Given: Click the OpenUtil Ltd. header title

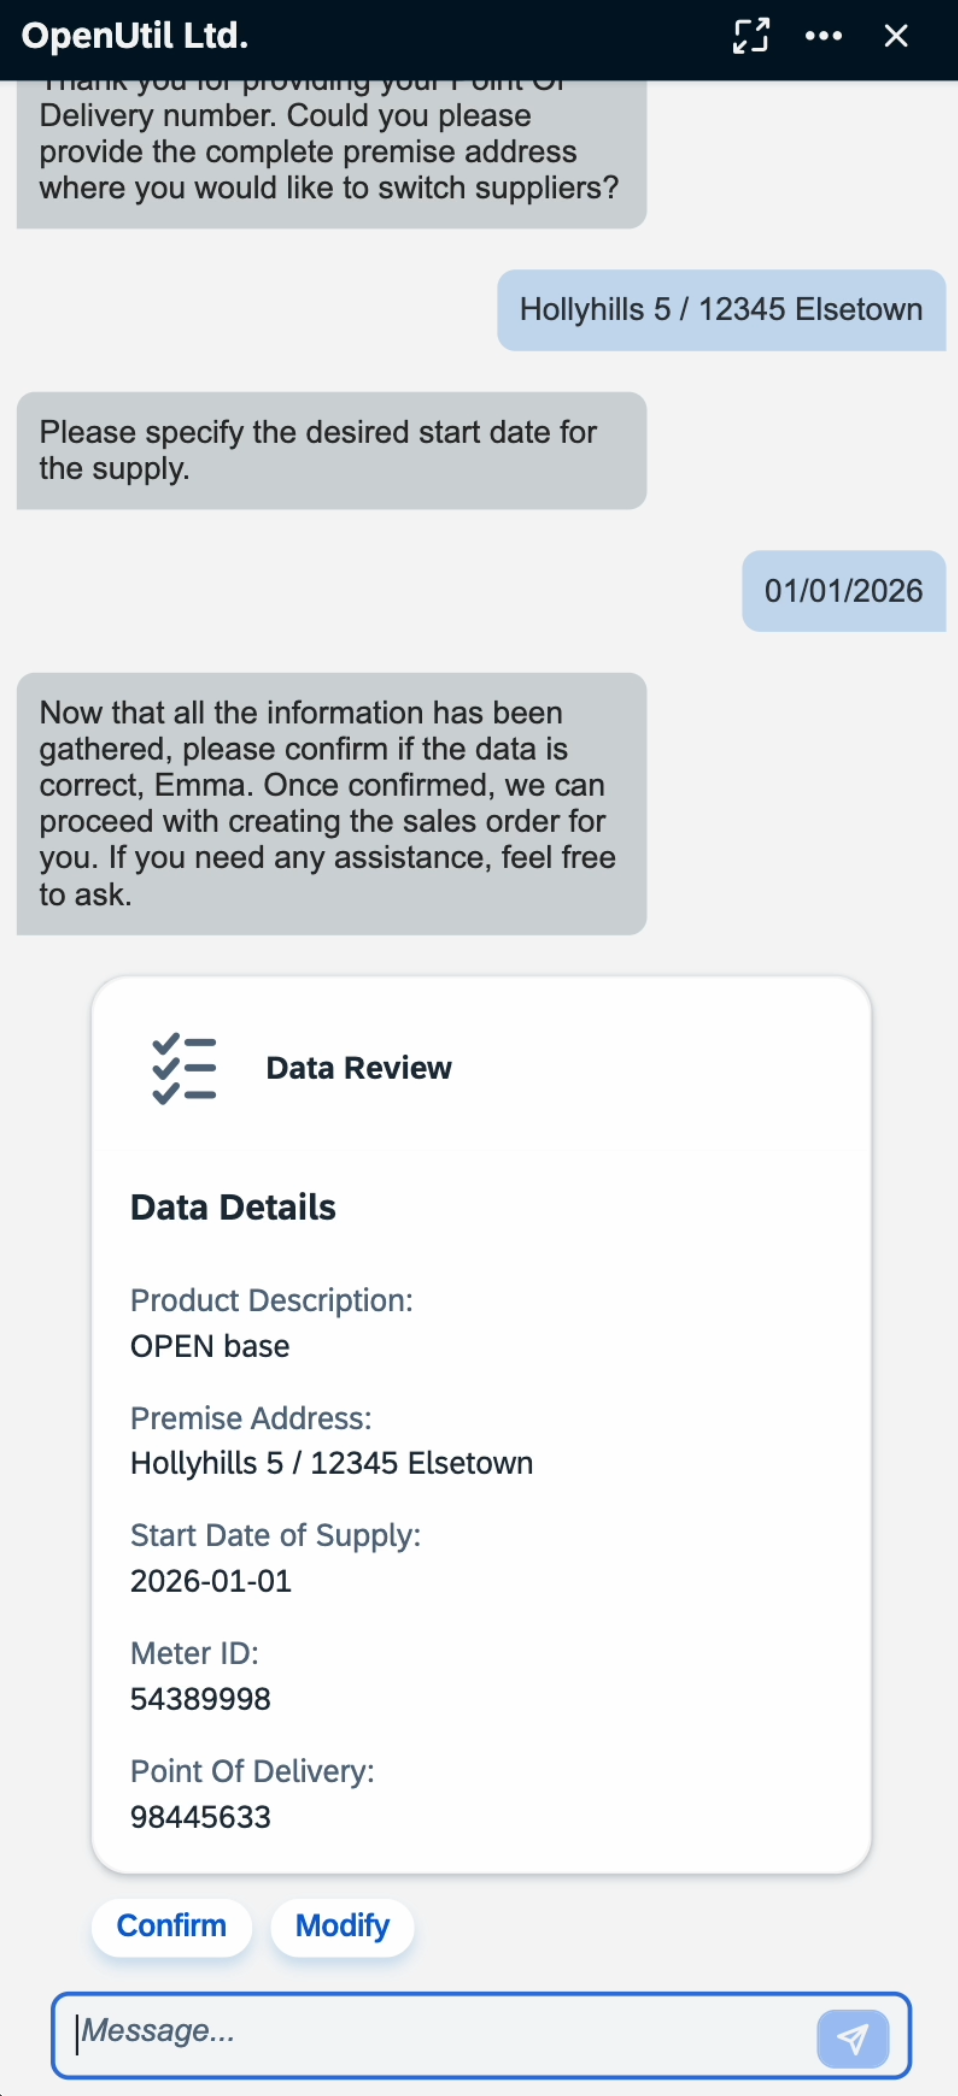Looking at the screenshot, I should coord(135,36).
